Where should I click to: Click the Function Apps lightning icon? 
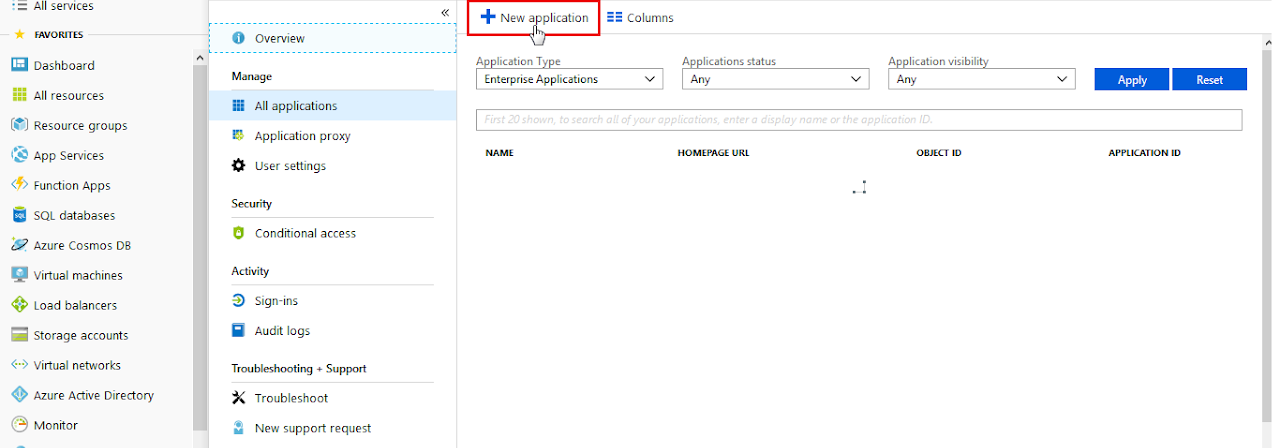click(x=18, y=185)
